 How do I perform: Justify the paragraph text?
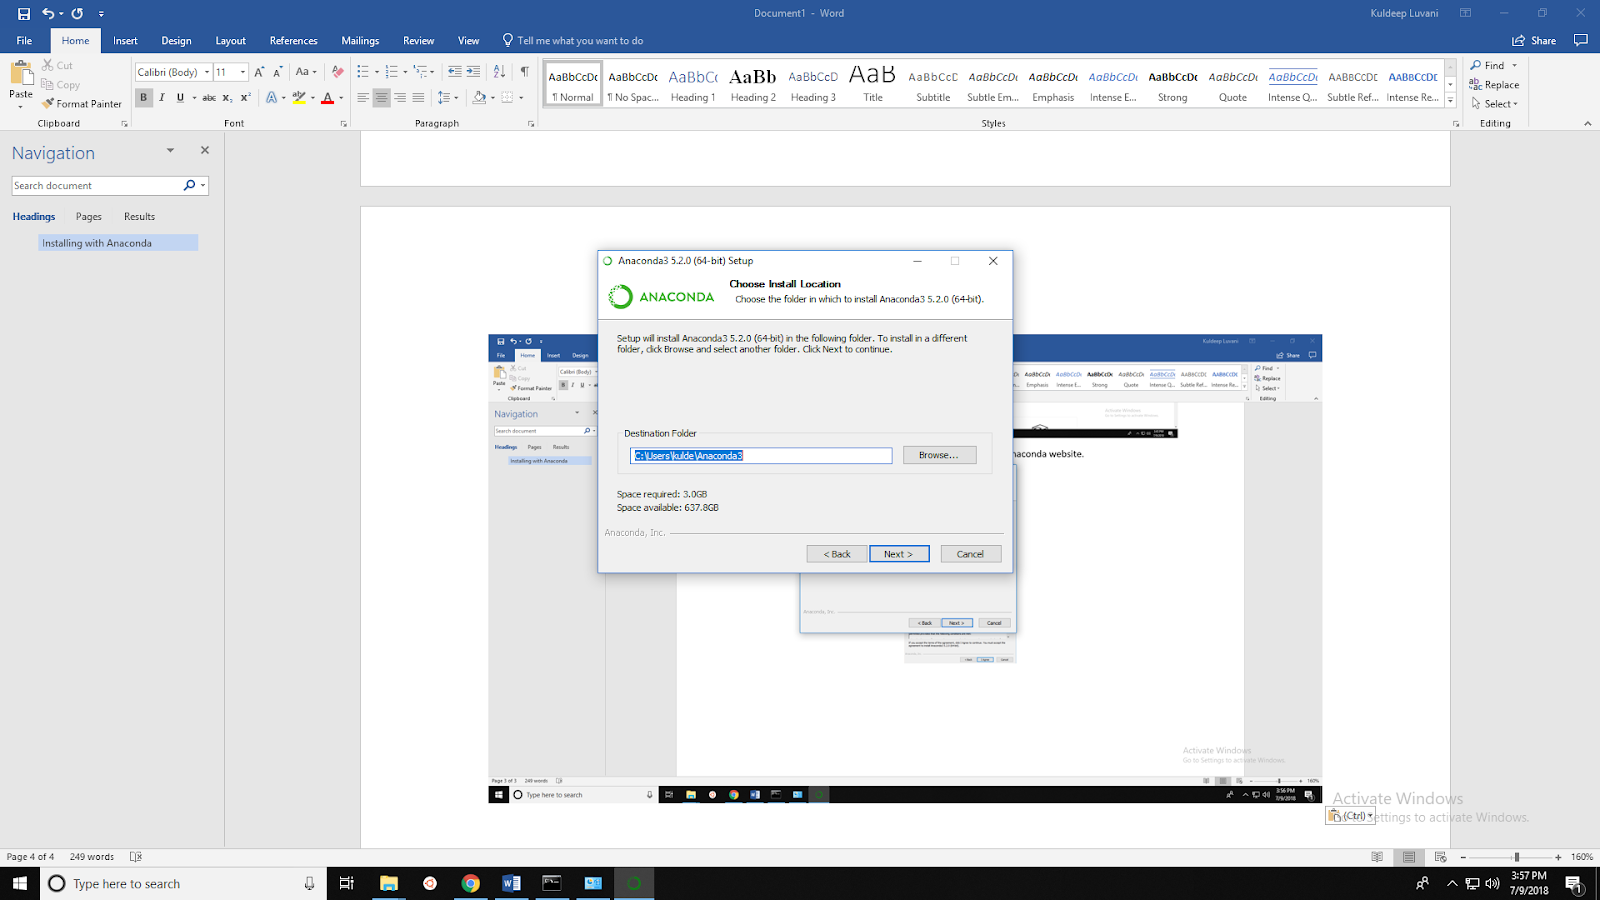click(418, 97)
